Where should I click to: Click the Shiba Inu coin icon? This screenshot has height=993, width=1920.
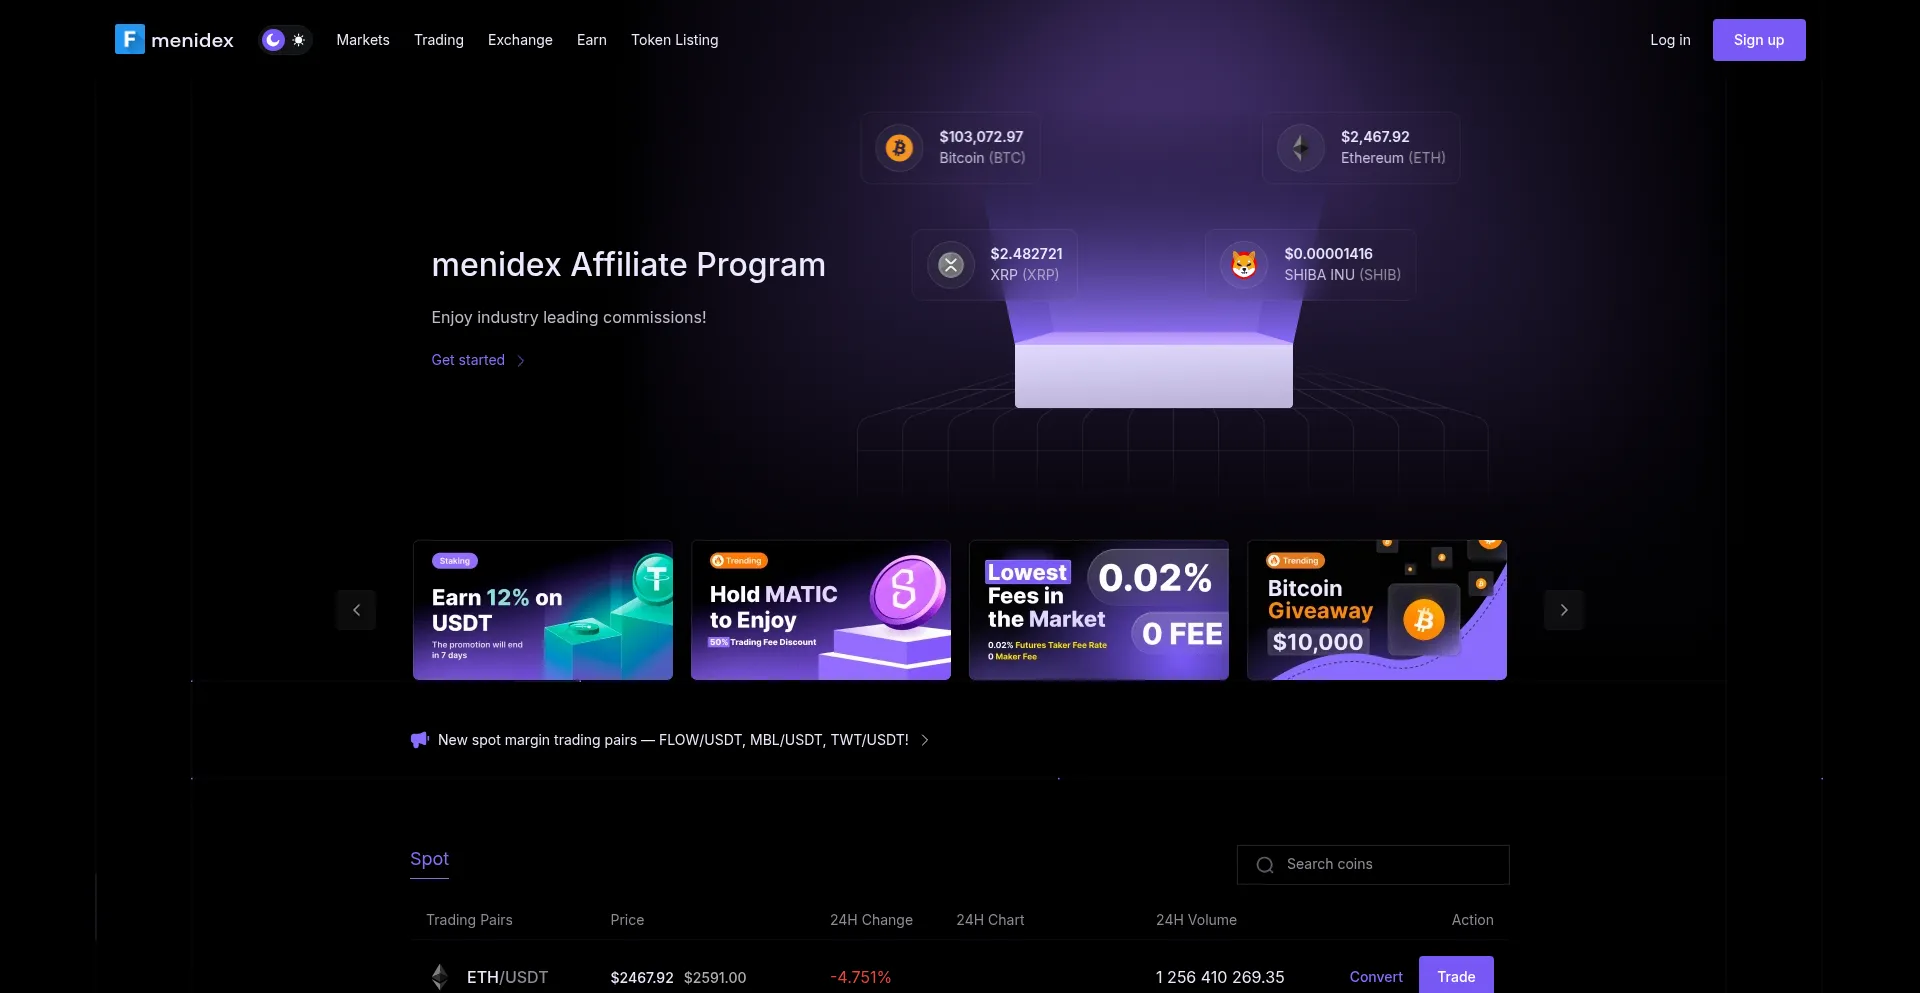tap(1244, 265)
